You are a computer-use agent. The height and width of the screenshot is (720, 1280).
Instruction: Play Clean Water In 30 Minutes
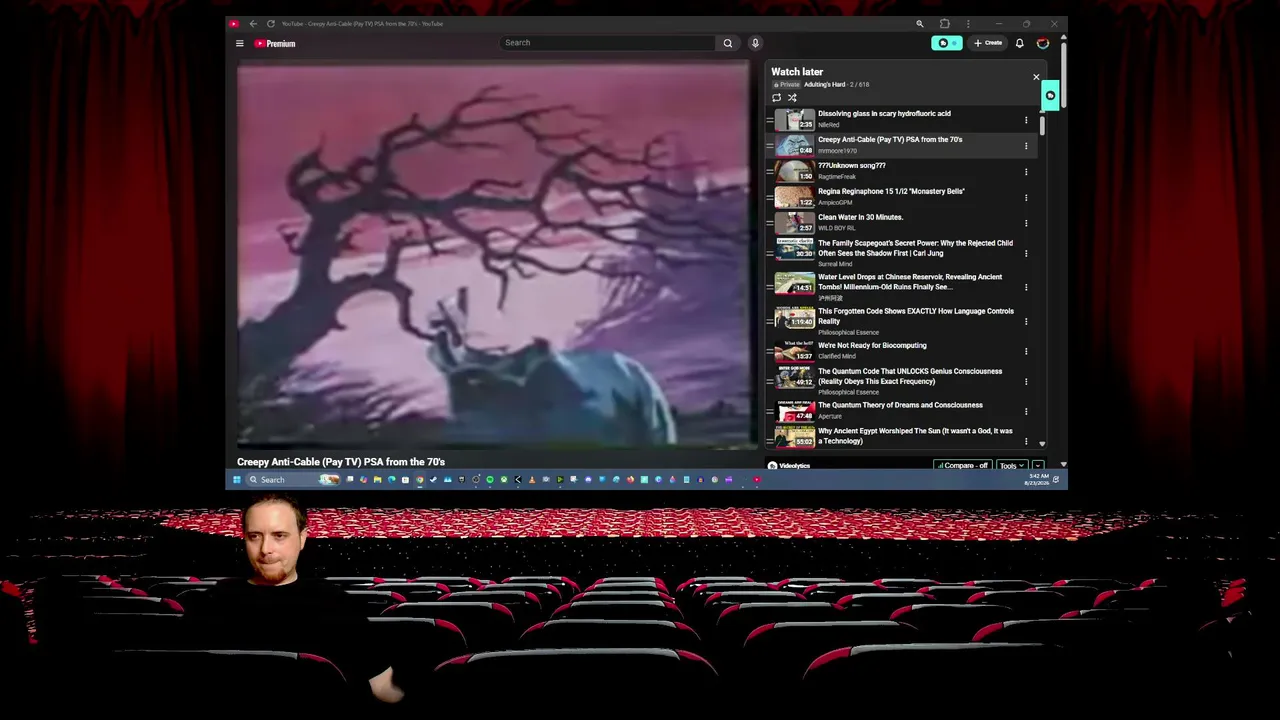pyautogui.click(x=860, y=218)
